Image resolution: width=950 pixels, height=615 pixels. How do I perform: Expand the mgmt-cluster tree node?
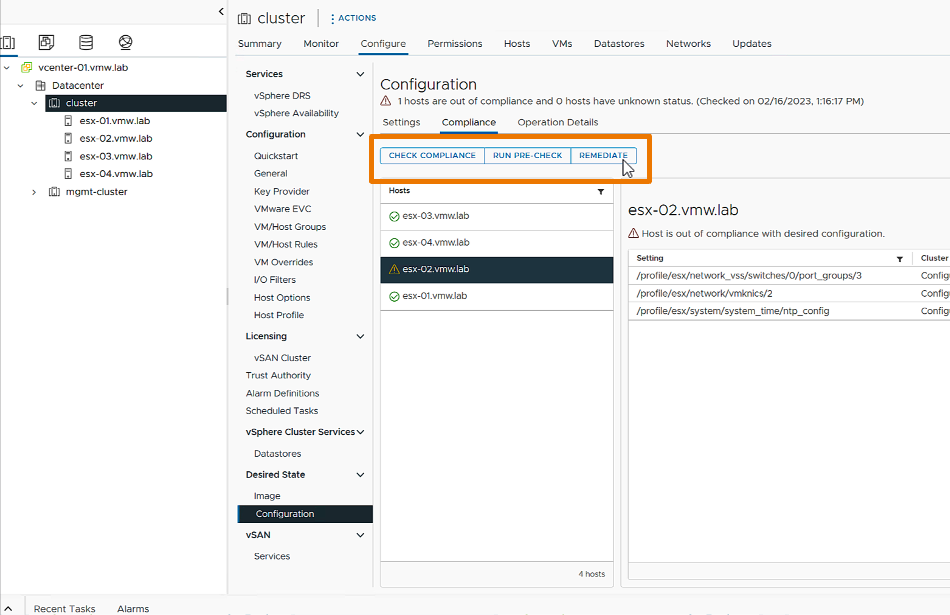click(x=34, y=192)
